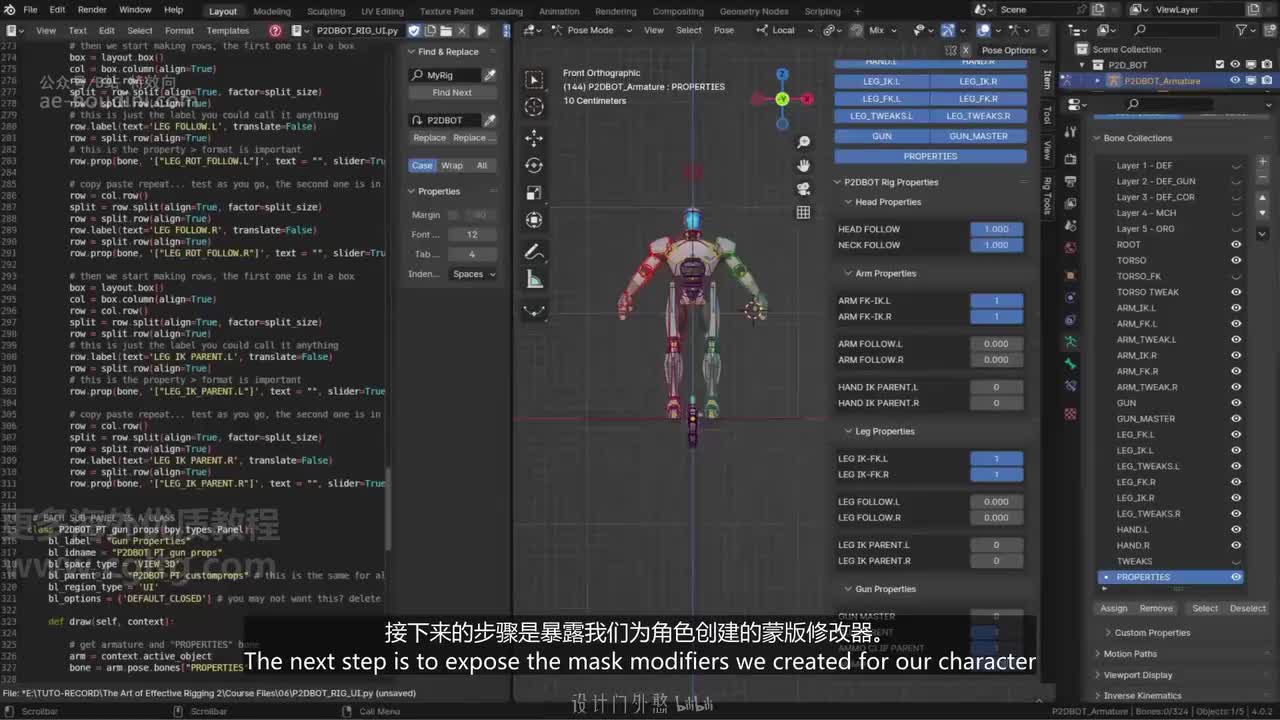Choose the Rotate tool in viewport toolbar
Image resolution: width=1280 pixels, height=720 pixels.
pos(534,165)
